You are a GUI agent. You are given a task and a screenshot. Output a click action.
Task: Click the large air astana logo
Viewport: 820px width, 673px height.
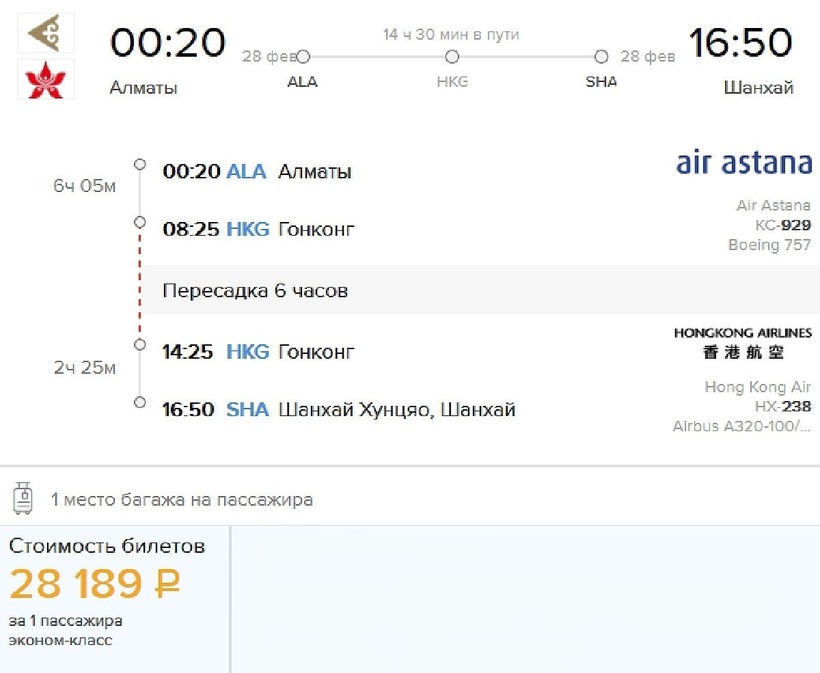tap(744, 163)
